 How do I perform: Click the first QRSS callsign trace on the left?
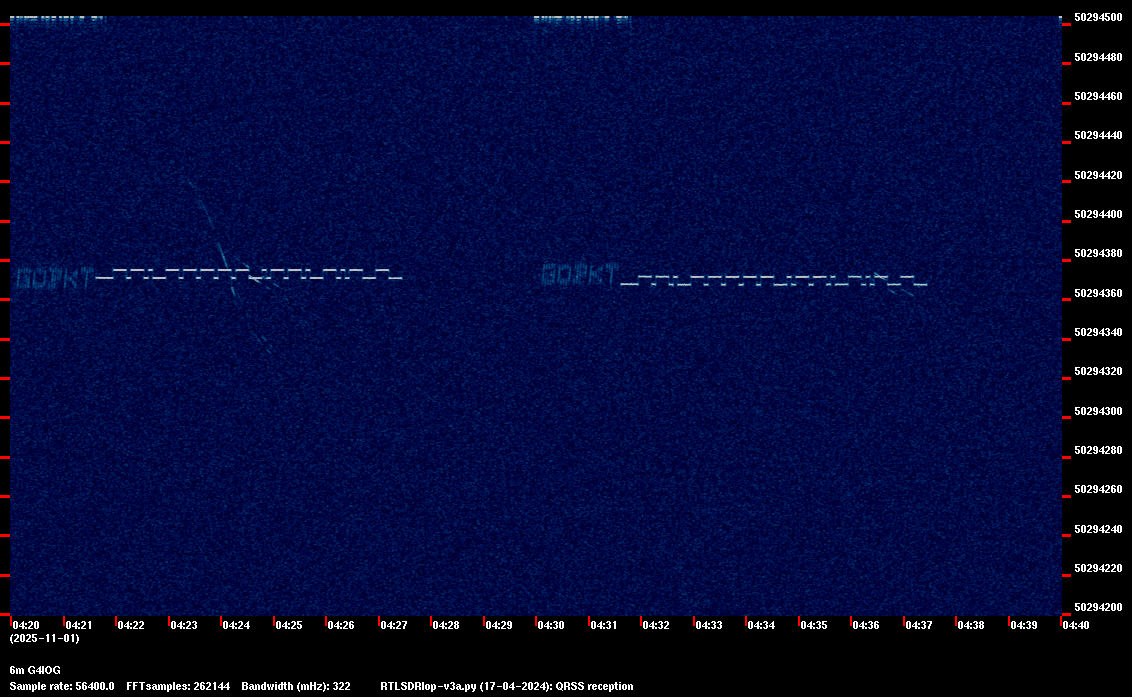(x=209, y=277)
